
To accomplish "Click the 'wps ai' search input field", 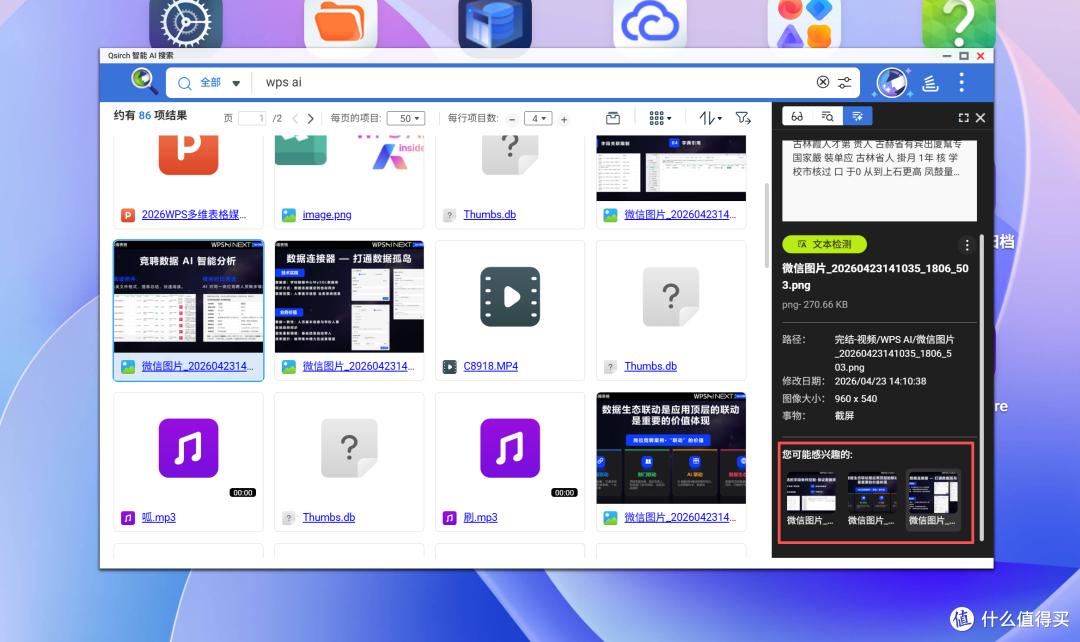I will 532,83.
